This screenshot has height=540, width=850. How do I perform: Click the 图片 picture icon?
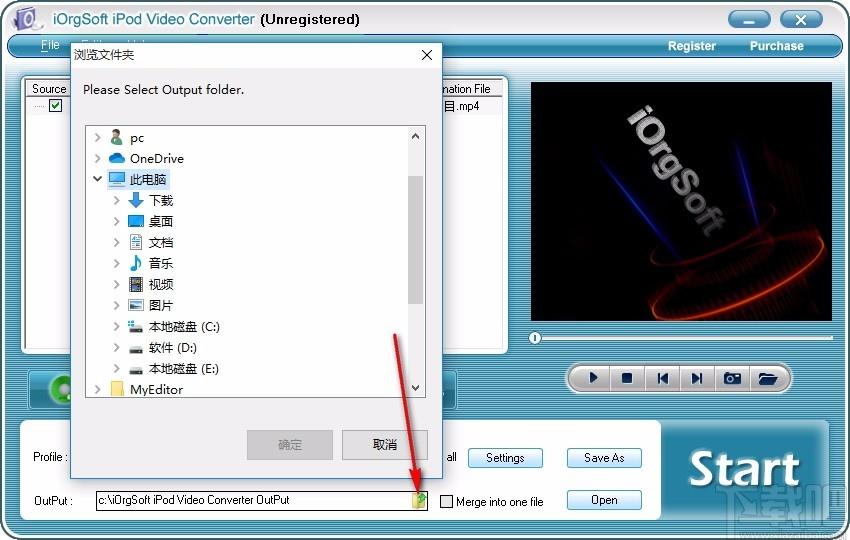[136, 305]
